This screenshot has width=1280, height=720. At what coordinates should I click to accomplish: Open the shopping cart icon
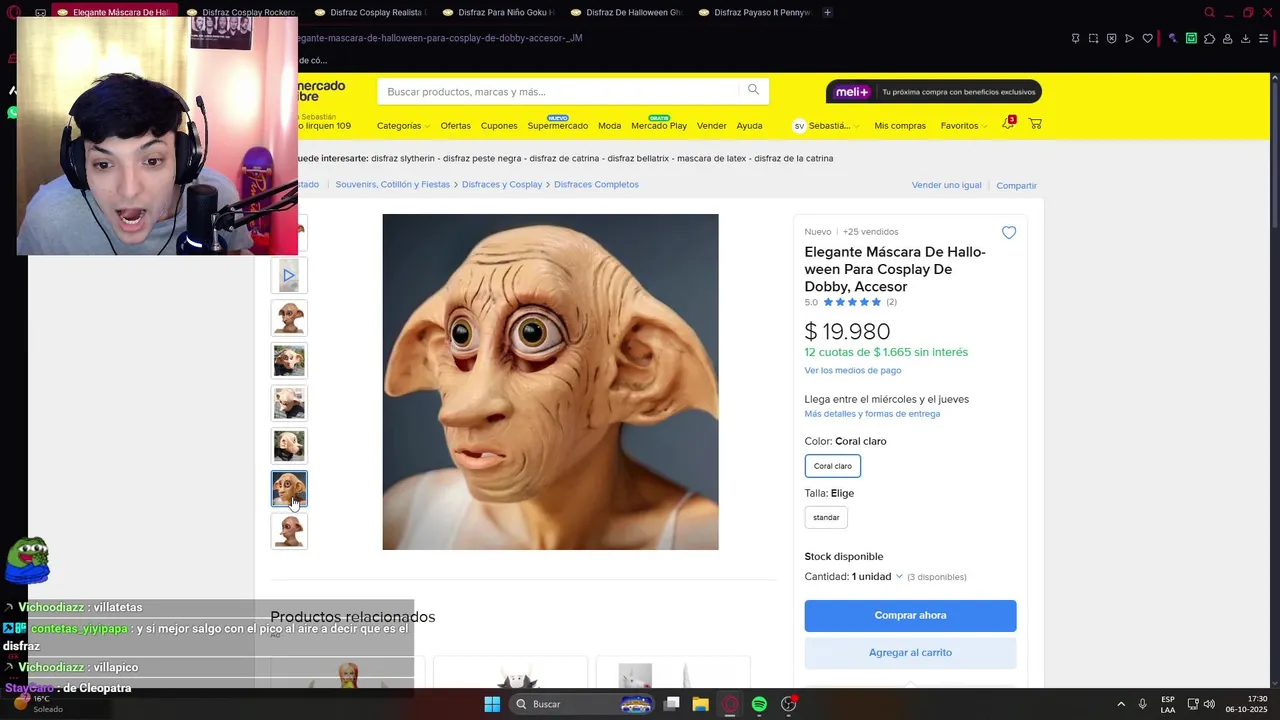pos(1035,124)
